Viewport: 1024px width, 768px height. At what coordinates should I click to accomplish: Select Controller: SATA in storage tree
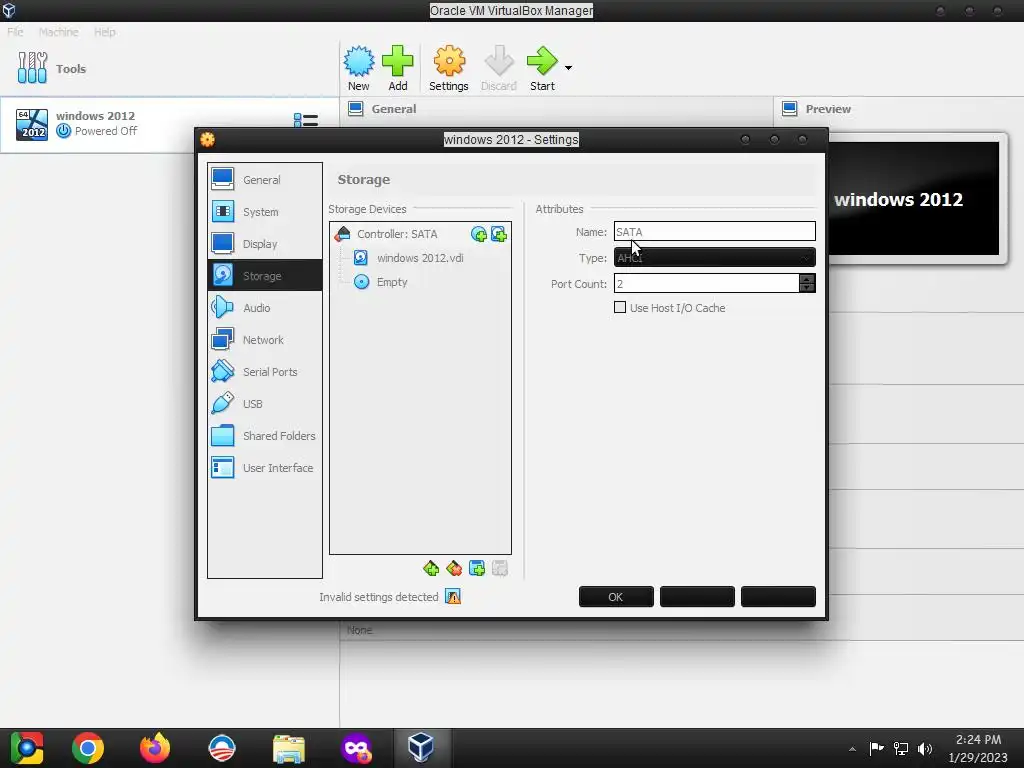[x=397, y=234]
